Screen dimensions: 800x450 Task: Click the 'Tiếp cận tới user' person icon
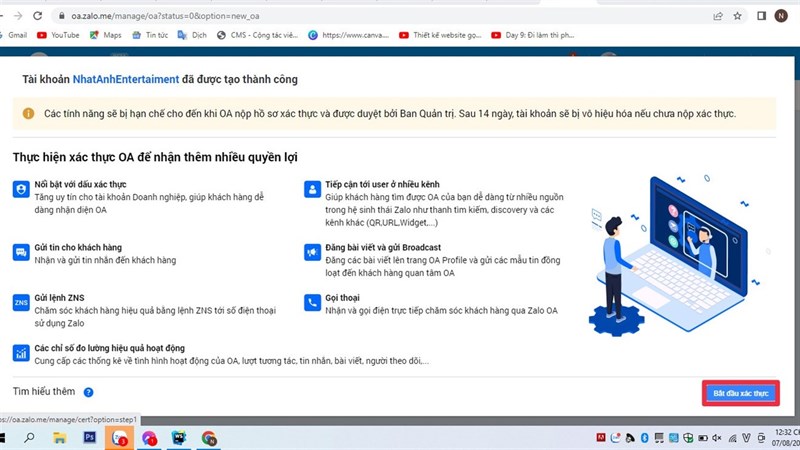[x=310, y=188]
